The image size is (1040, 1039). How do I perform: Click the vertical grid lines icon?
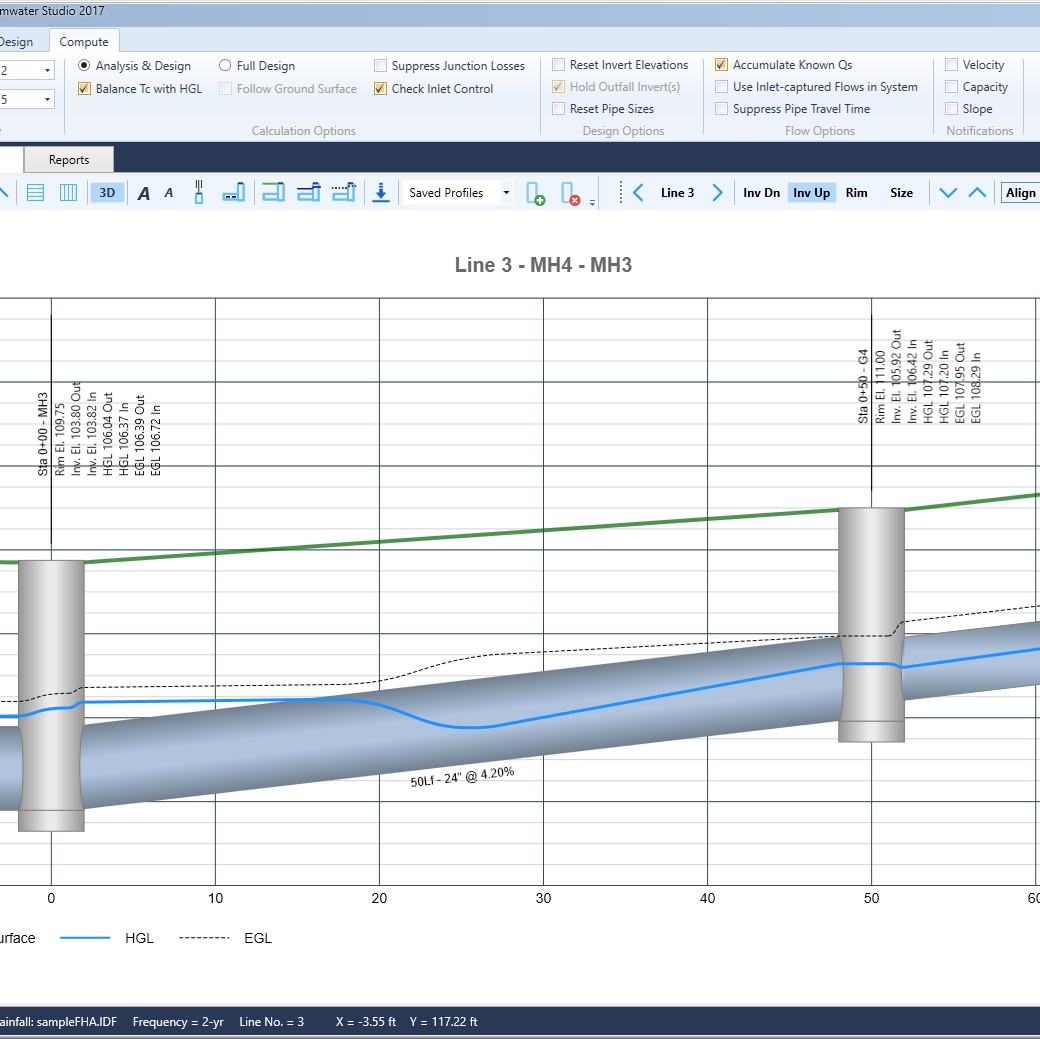(x=68, y=193)
